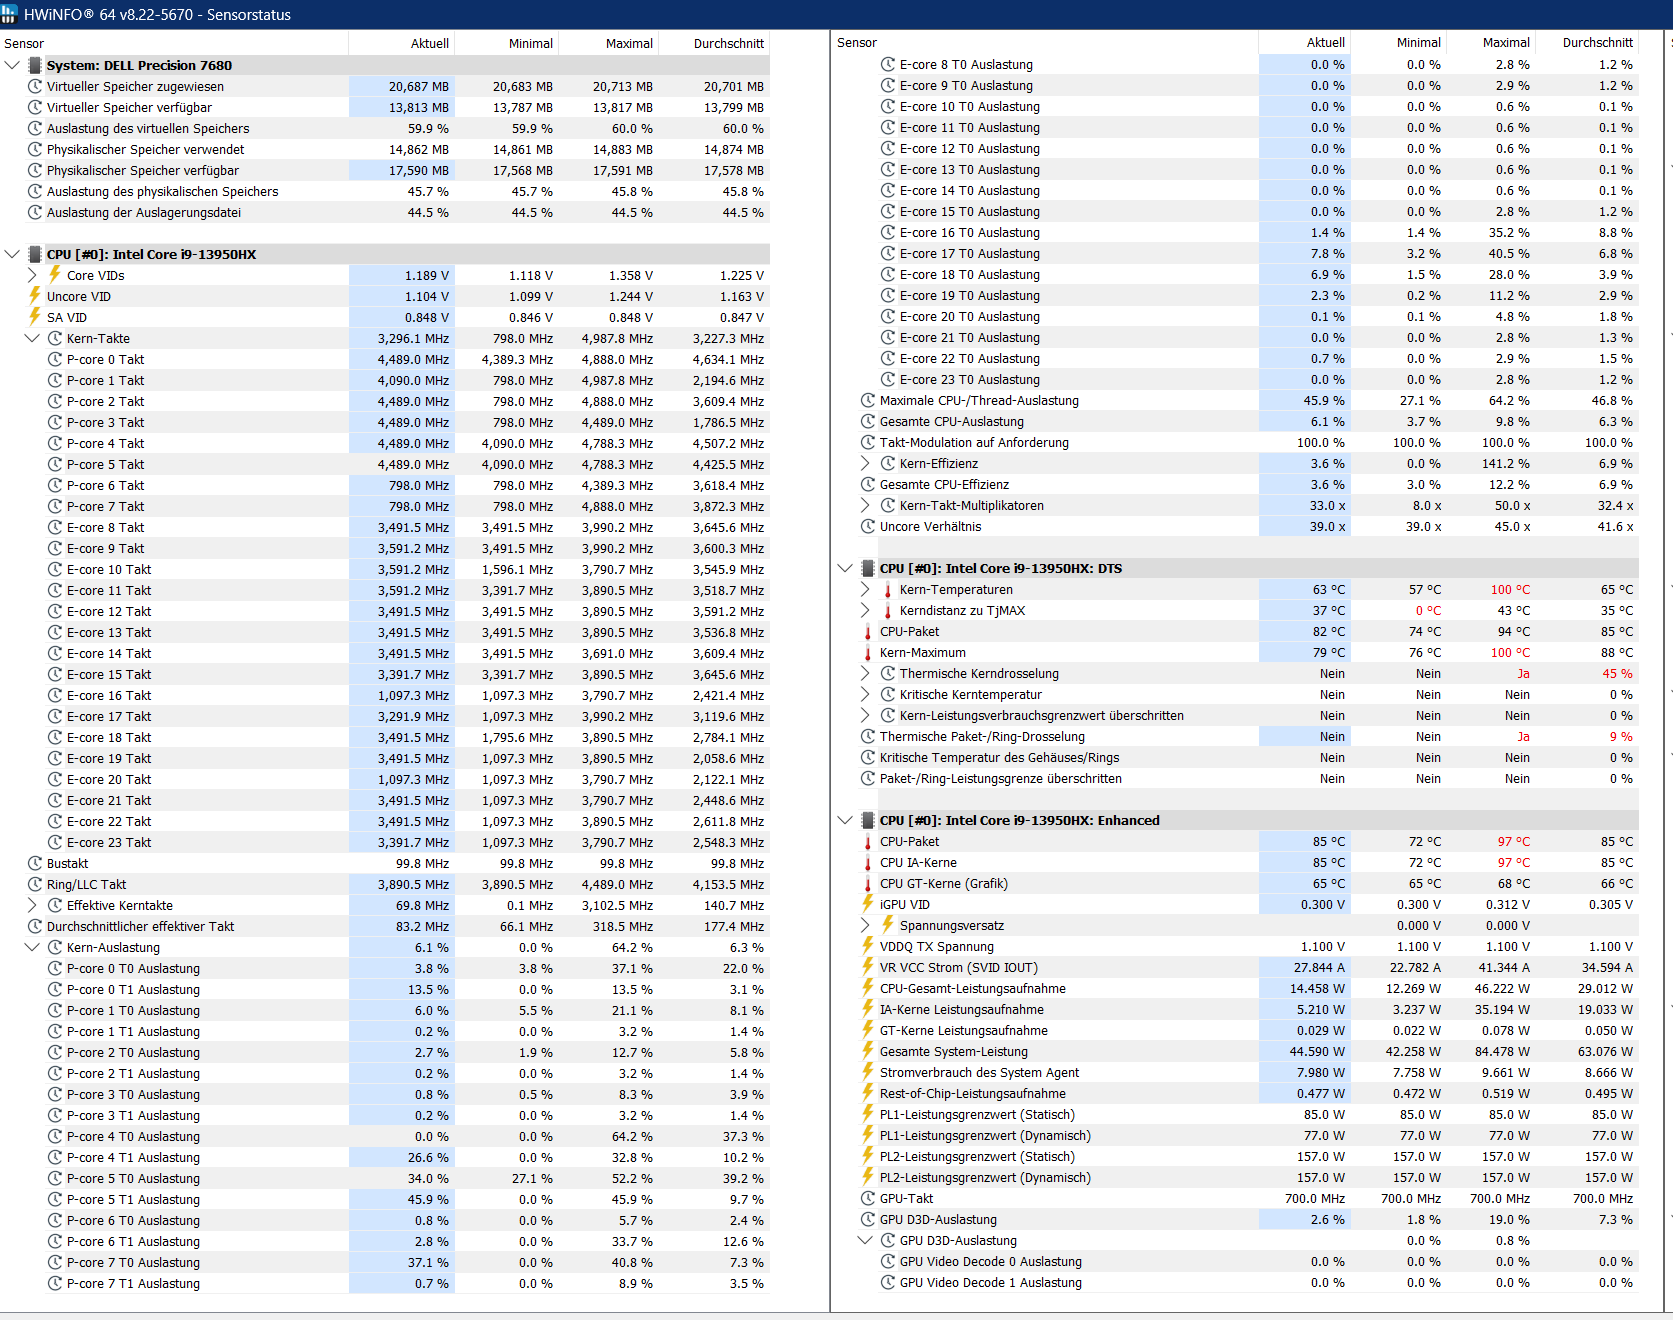Viewport: 1673px width, 1320px height.
Task: Expand the Kern-Effizienz row
Action: click(x=865, y=463)
